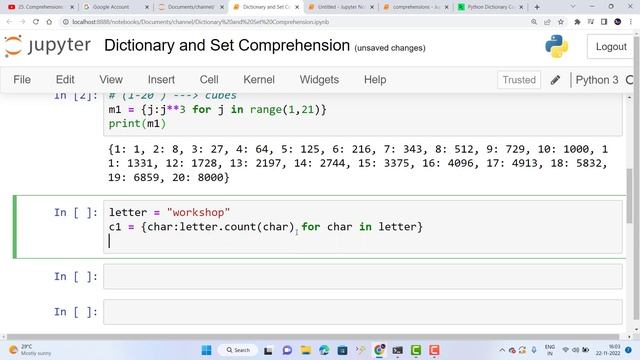Open Chrome from the taskbar
640x360 pixels.
point(379,350)
